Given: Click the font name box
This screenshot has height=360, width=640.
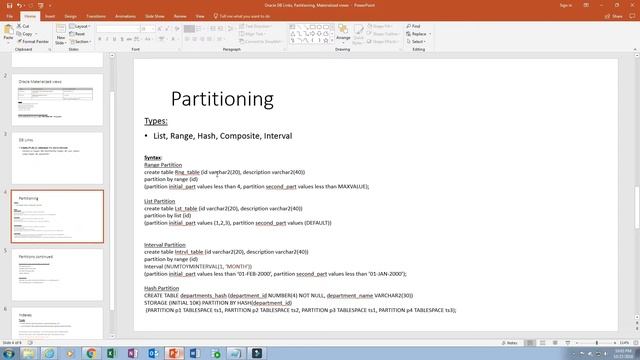Looking at the screenshot, I should click(x=118, y=29).
